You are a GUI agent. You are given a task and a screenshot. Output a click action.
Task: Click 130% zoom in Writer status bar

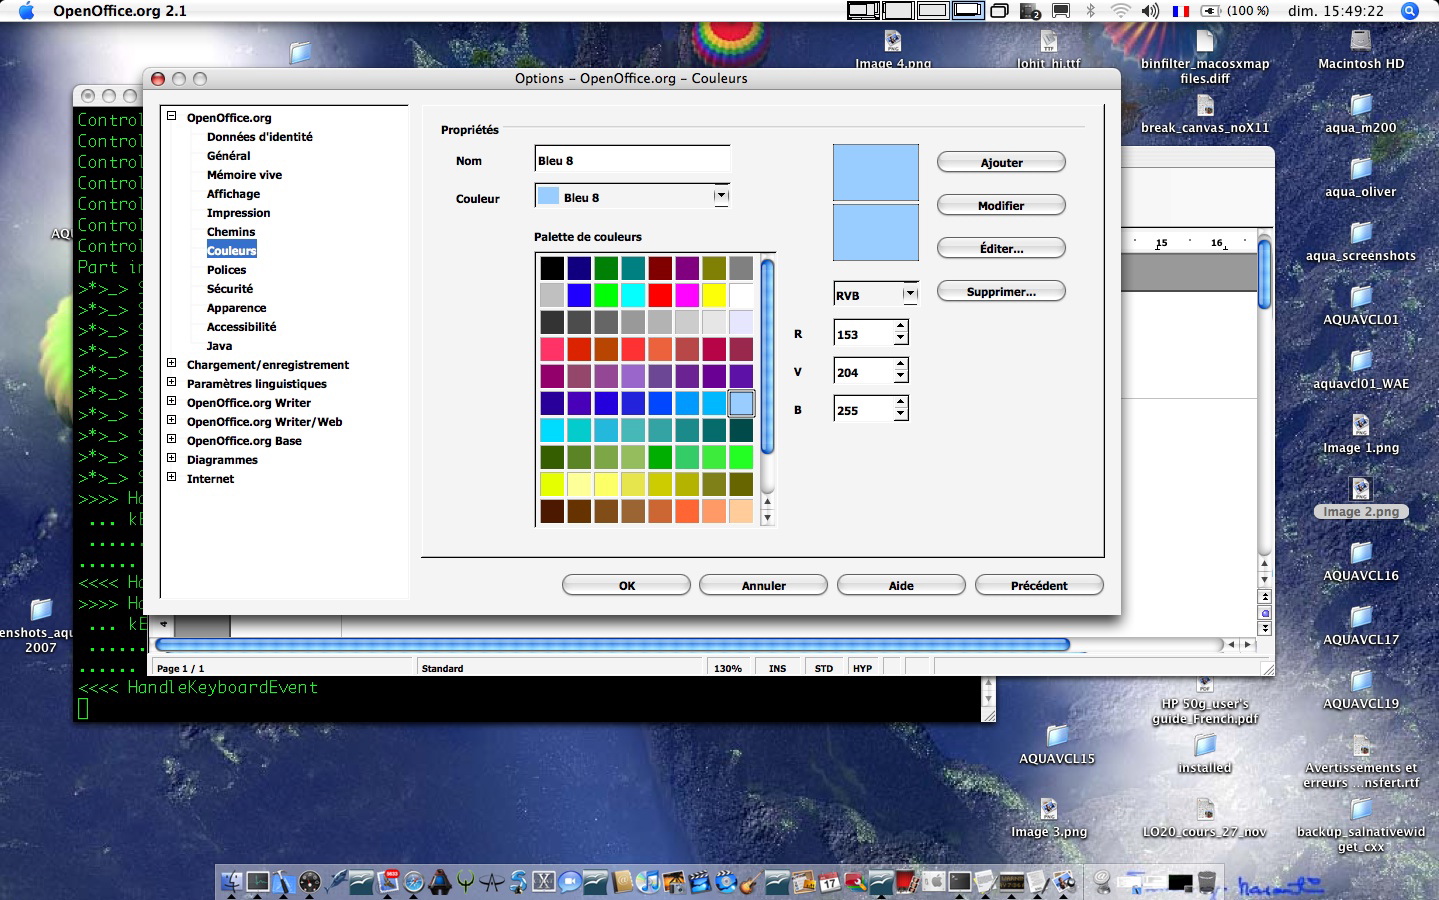tap(728, 668)
